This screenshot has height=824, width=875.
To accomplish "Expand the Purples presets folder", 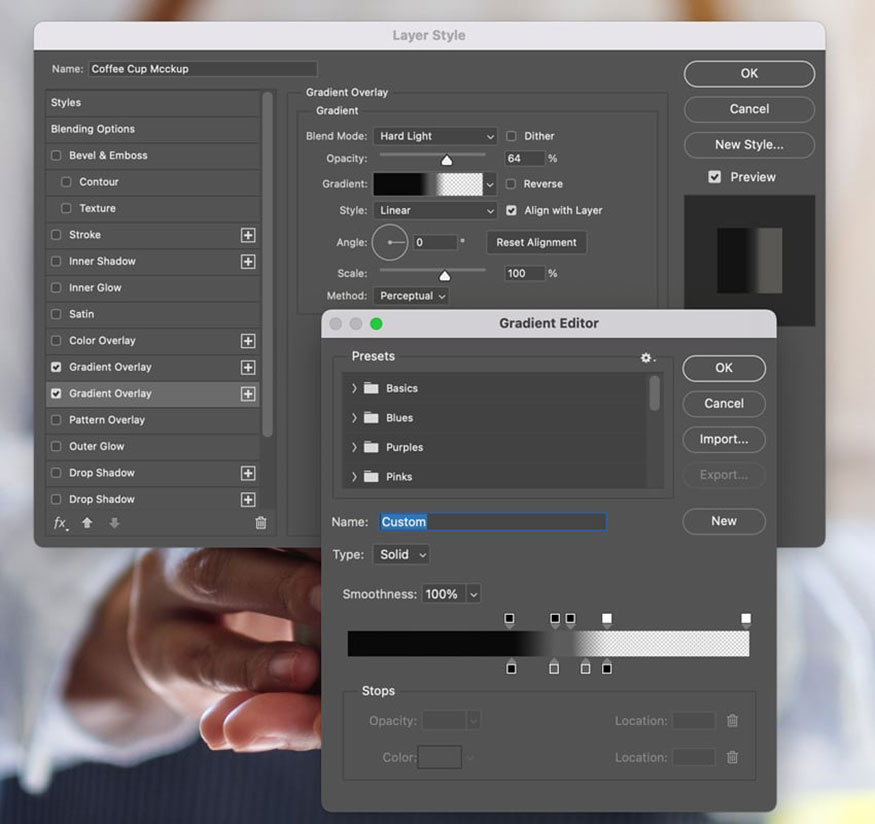I will tap(354, 447).
